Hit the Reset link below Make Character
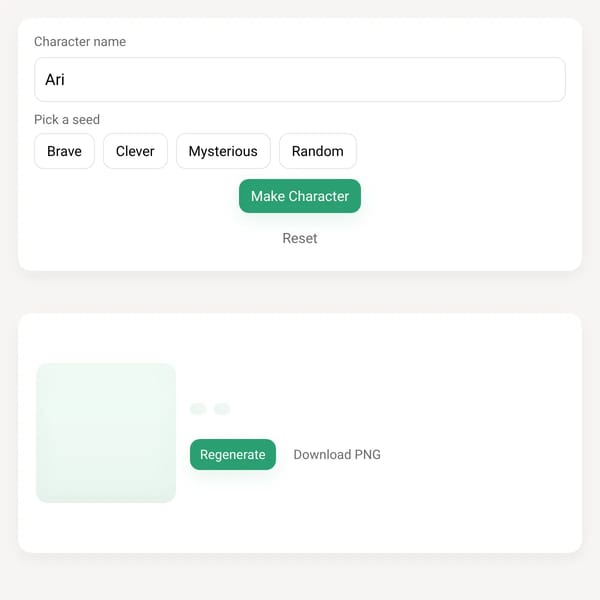 point(300,238)
